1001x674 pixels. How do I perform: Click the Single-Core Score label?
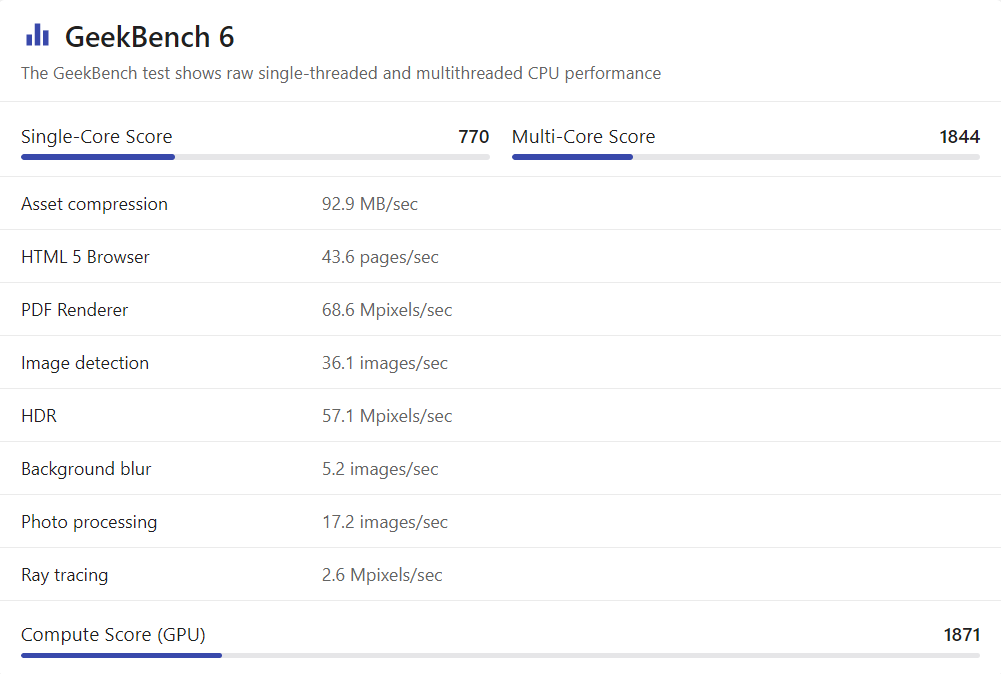point(96,137)
